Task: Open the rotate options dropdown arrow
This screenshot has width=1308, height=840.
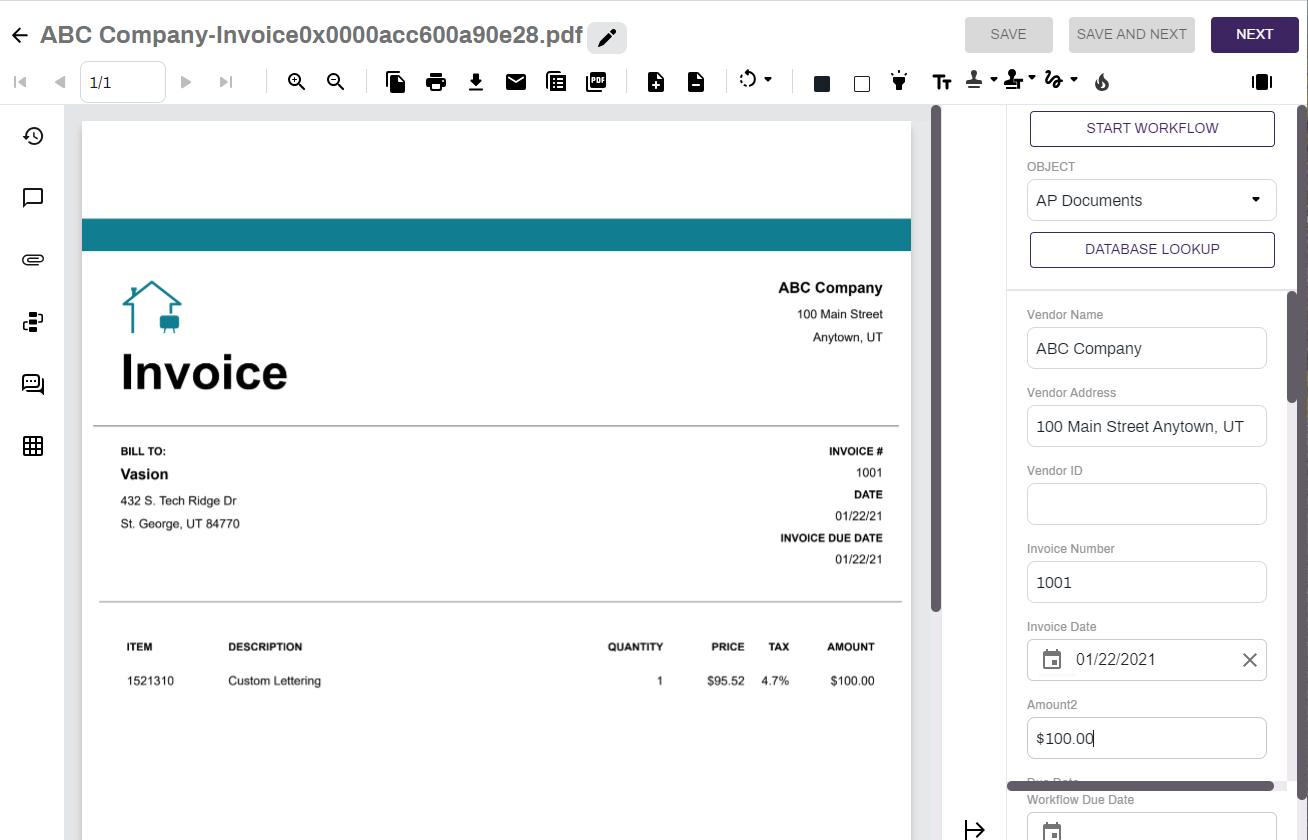Action: (x=768, y=79)
